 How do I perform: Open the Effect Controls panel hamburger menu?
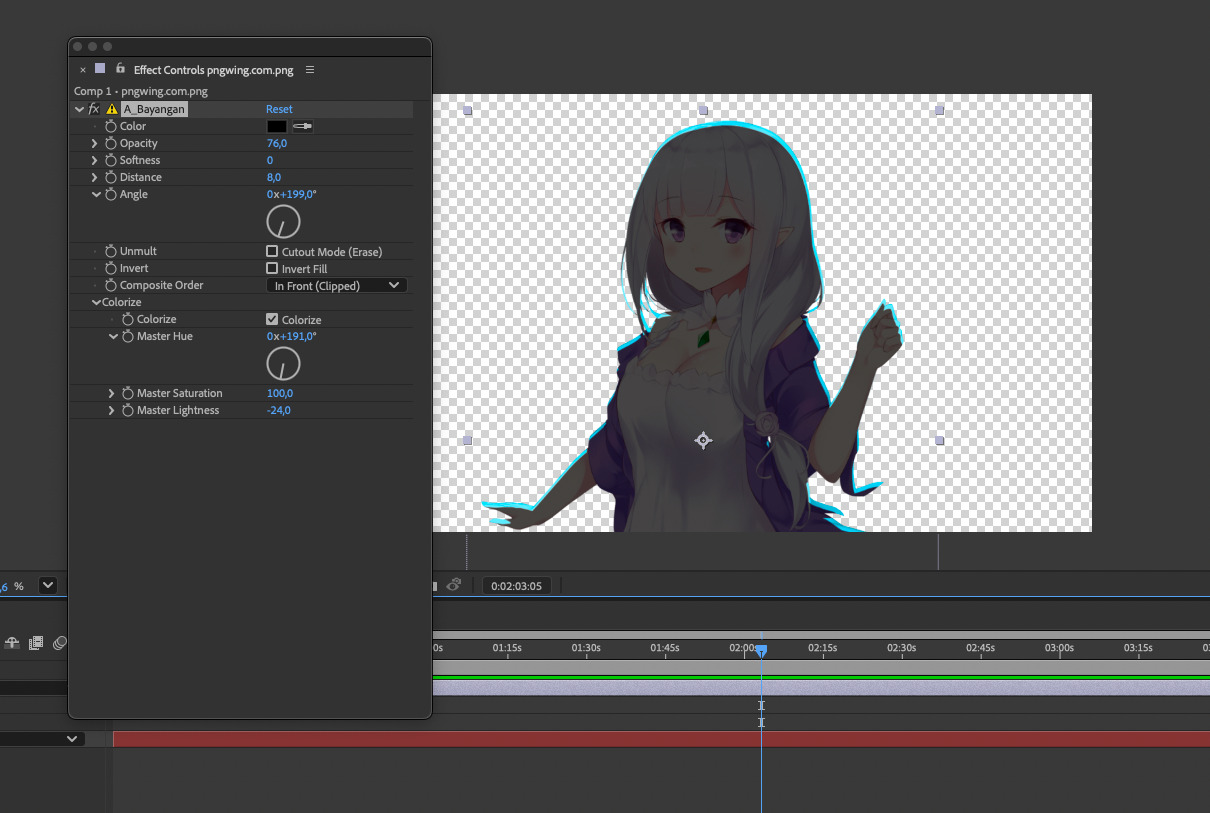coord(310,70)
